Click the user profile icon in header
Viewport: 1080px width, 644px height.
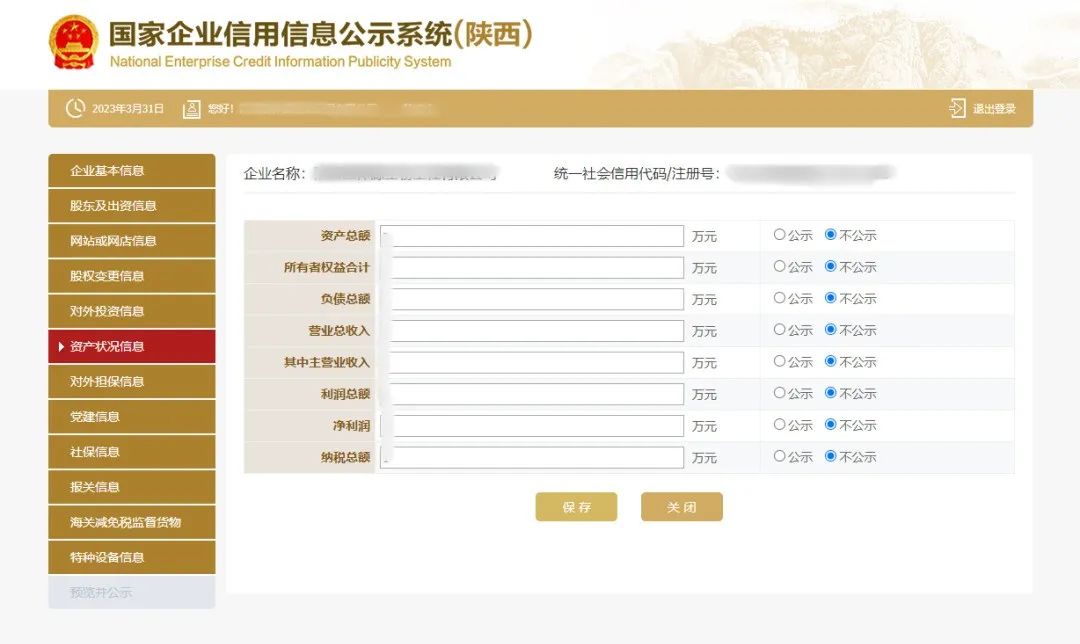(x=192, y=108)
